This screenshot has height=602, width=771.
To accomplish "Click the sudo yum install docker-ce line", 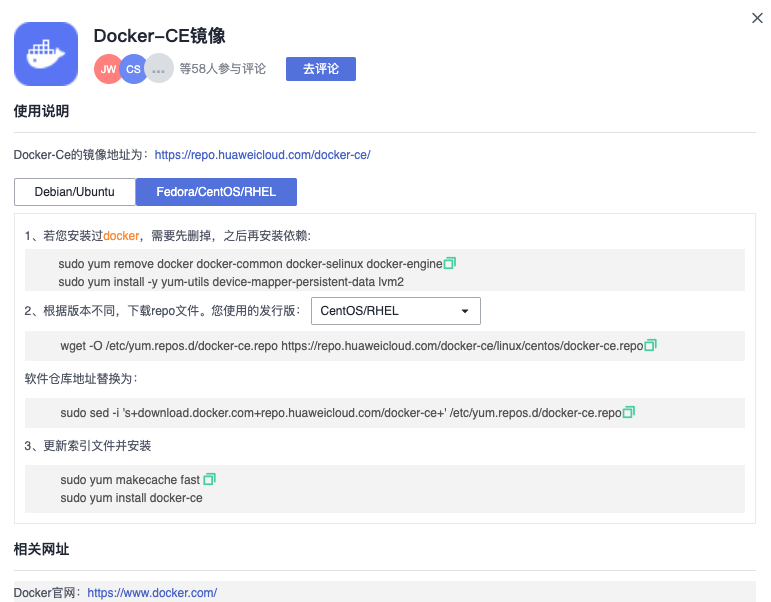I will coord(131,498).
